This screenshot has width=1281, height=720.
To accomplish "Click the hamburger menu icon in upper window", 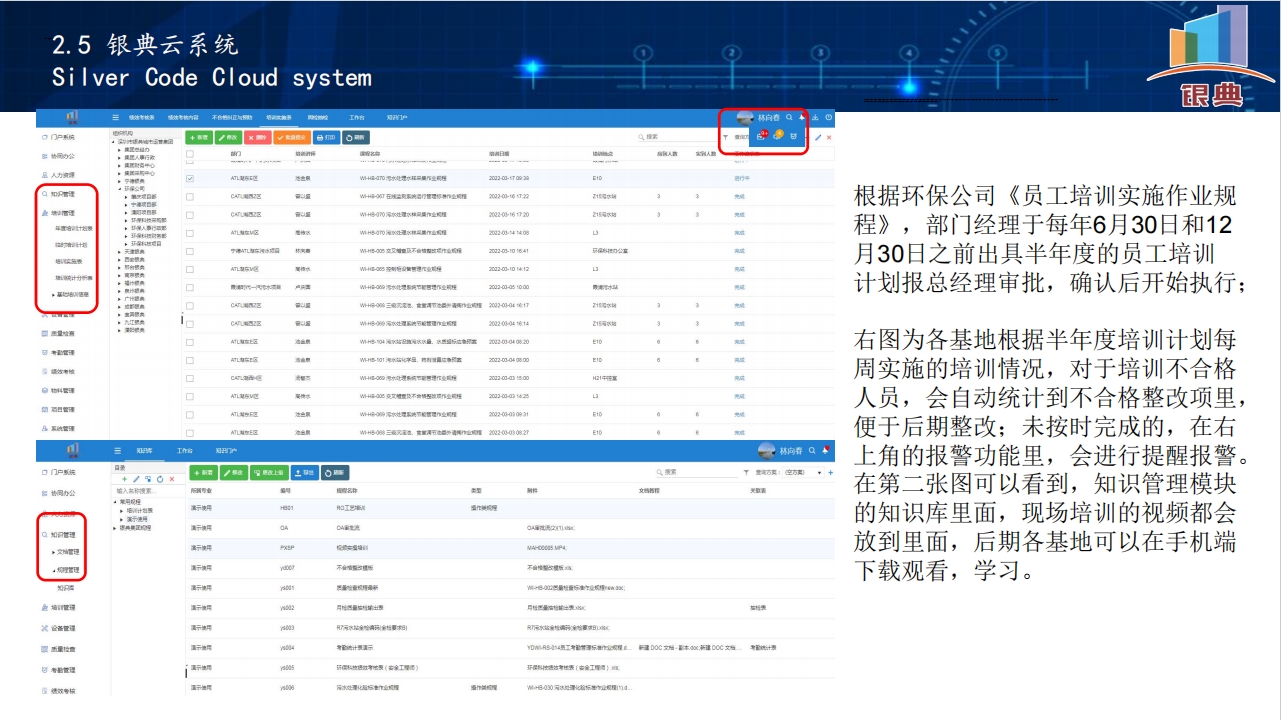I will coord(116,118).
